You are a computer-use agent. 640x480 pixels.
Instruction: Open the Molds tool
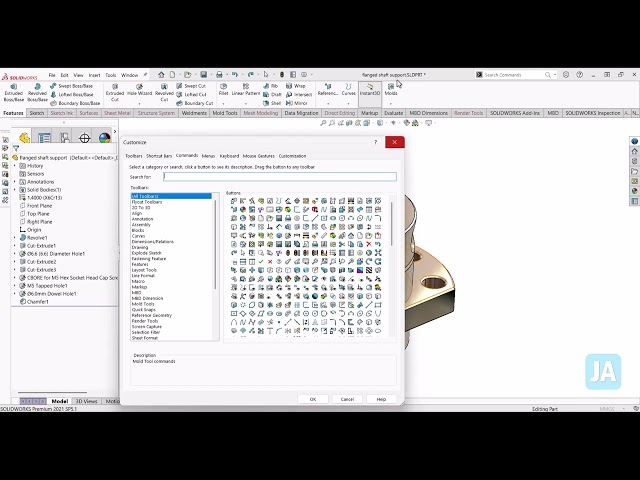(x=391, y=90)
